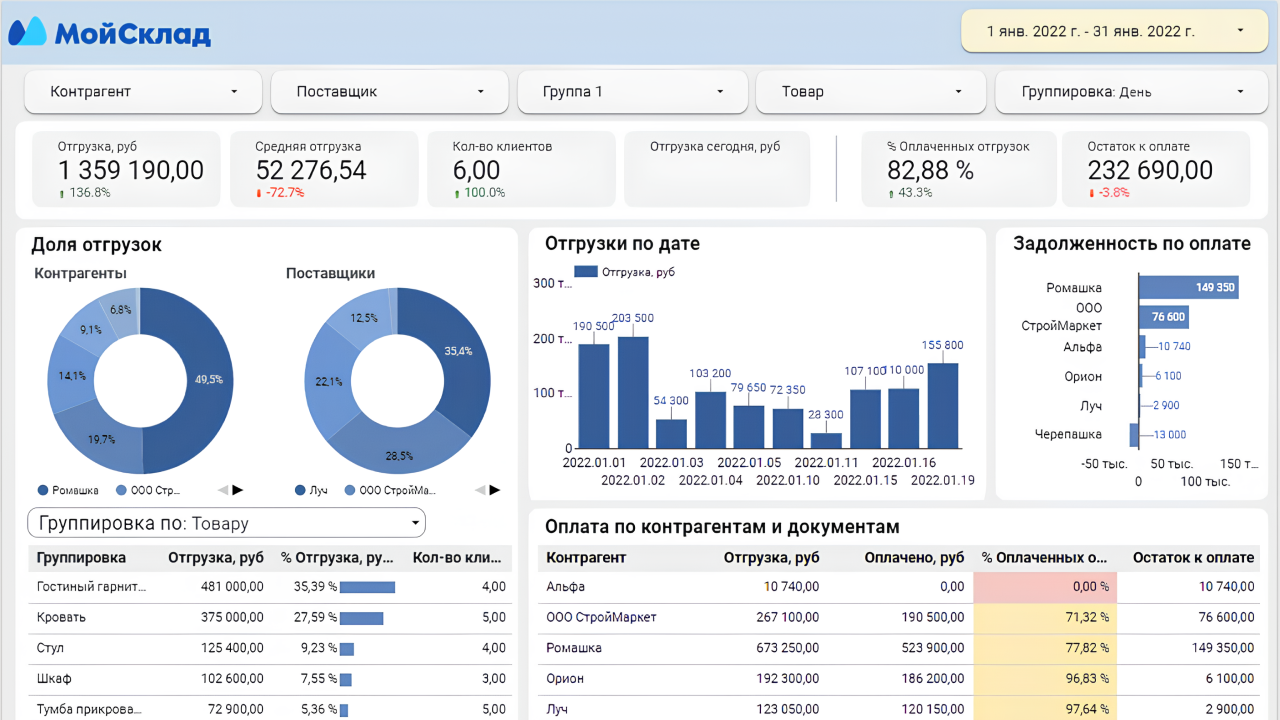Click Луч in payments table

click(x=558, y=709)
